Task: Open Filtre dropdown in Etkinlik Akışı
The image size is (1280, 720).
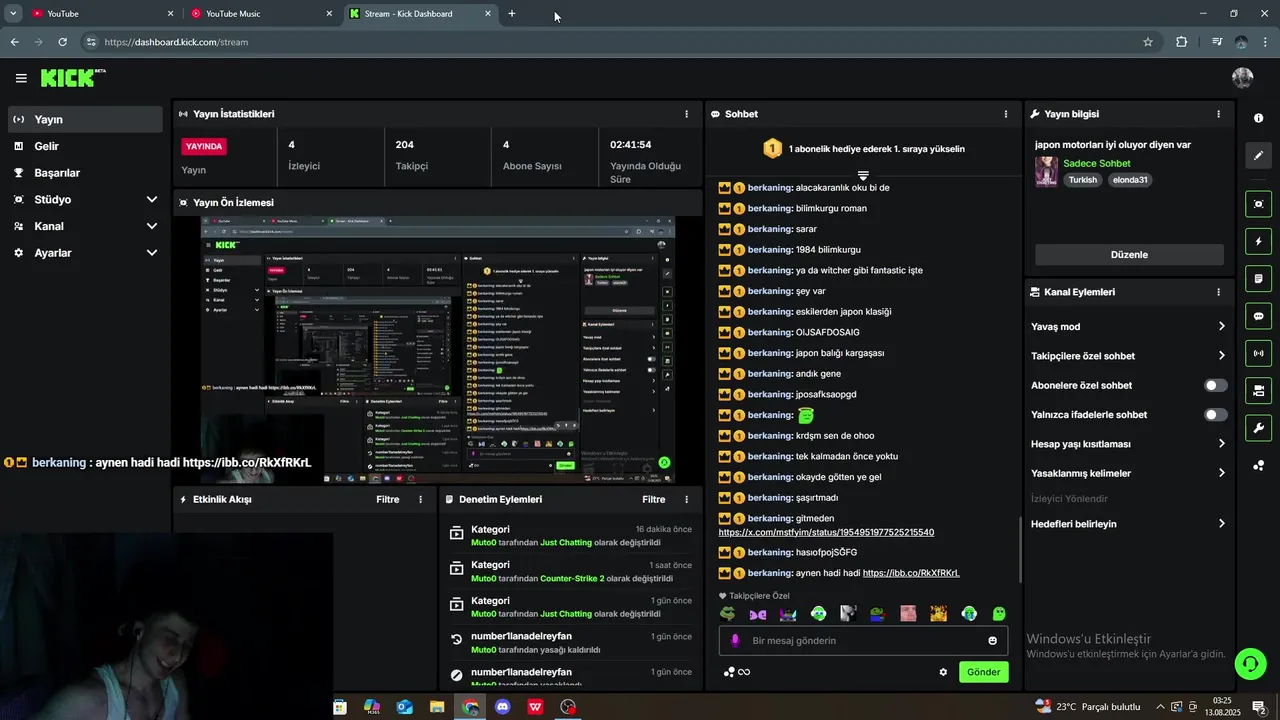Action: click(x=387, y=499)
